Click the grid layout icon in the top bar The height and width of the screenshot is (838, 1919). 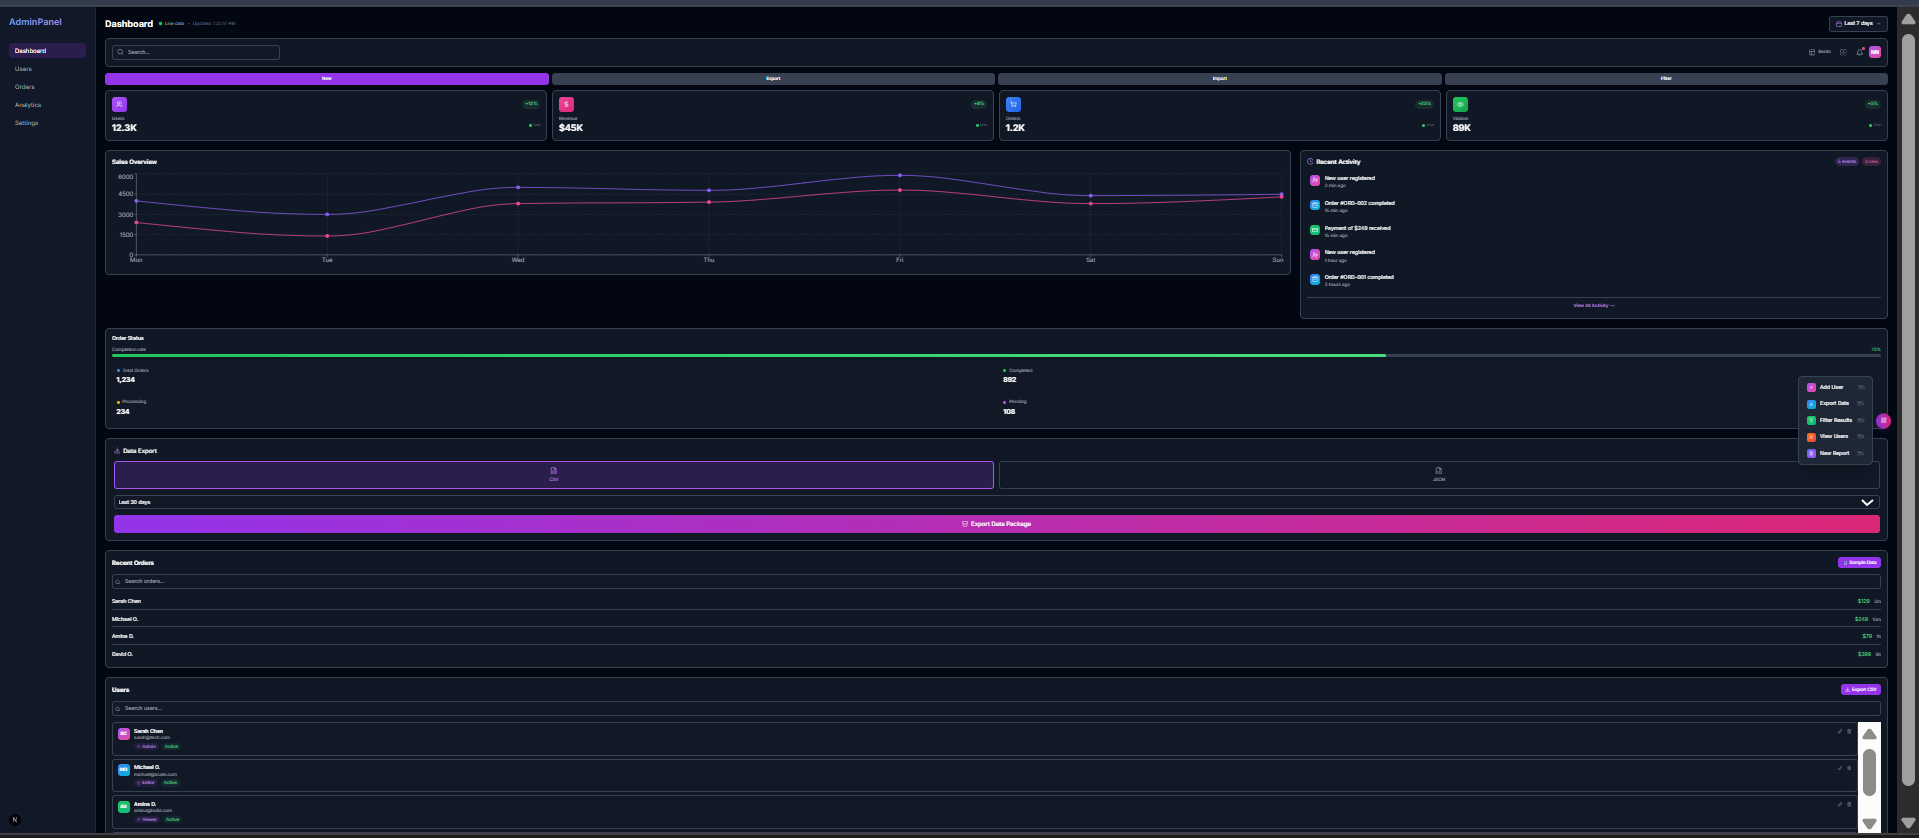point(1843,52)
